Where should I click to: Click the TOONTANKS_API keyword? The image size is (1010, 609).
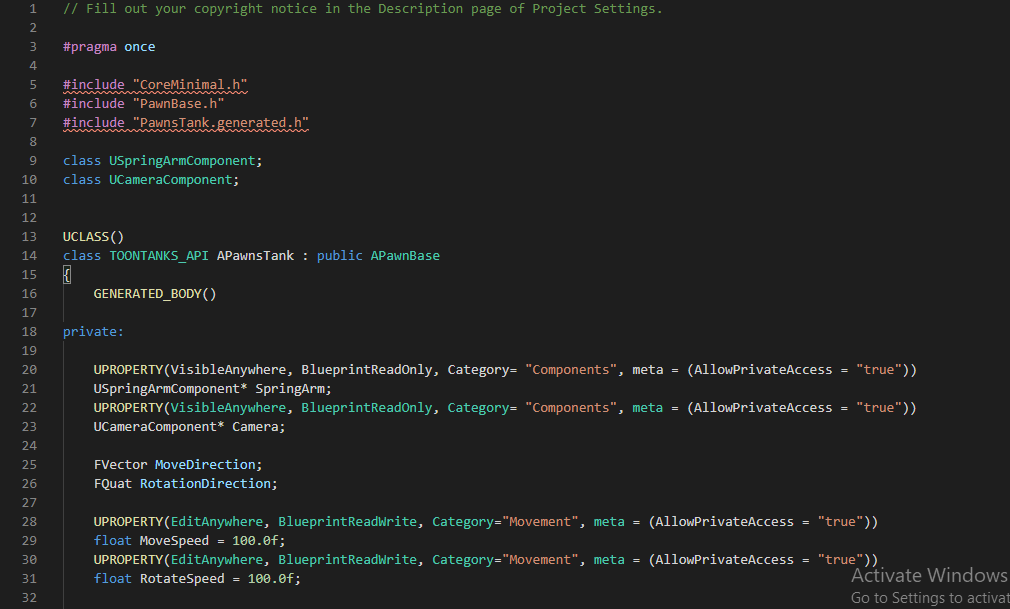click(x=158, y=255)
